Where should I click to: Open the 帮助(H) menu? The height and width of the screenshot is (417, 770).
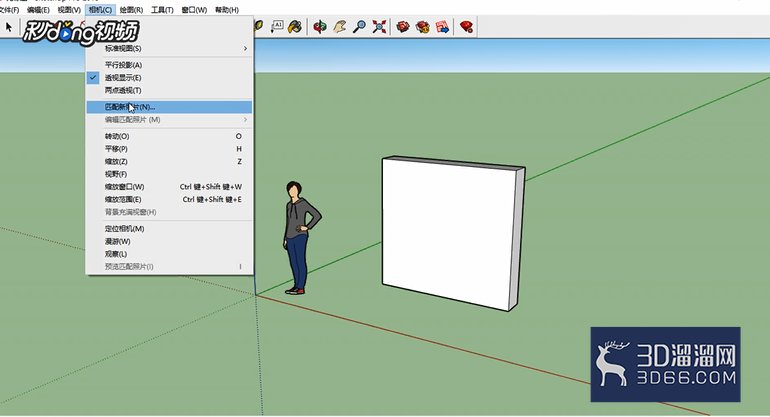tap(226, 10)
